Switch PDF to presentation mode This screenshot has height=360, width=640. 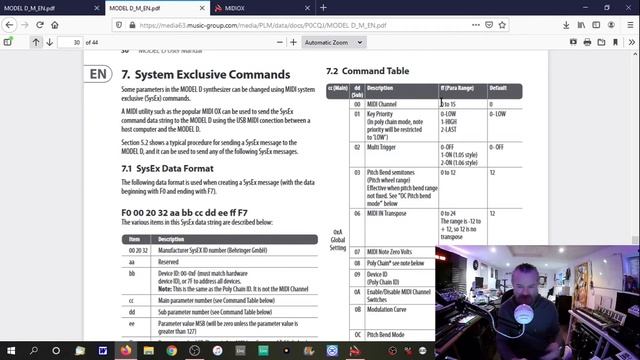pos(573,42)
